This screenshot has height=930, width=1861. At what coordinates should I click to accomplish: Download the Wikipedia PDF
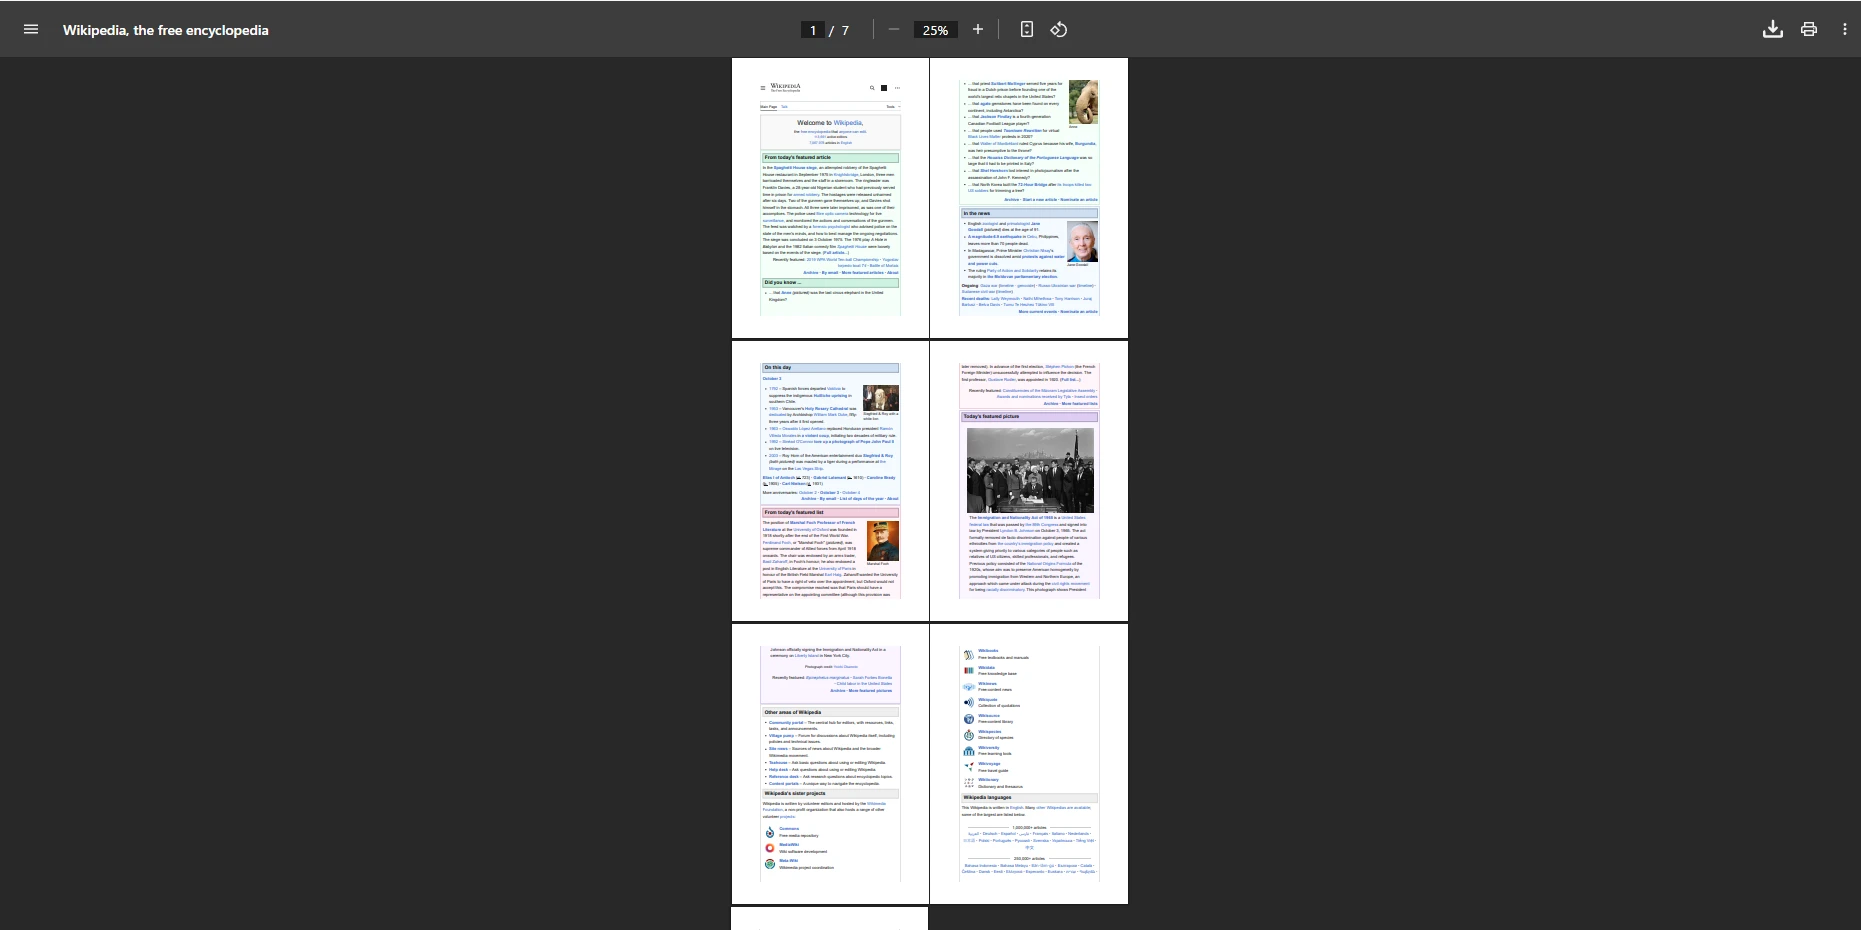[x=1773, y=29]
